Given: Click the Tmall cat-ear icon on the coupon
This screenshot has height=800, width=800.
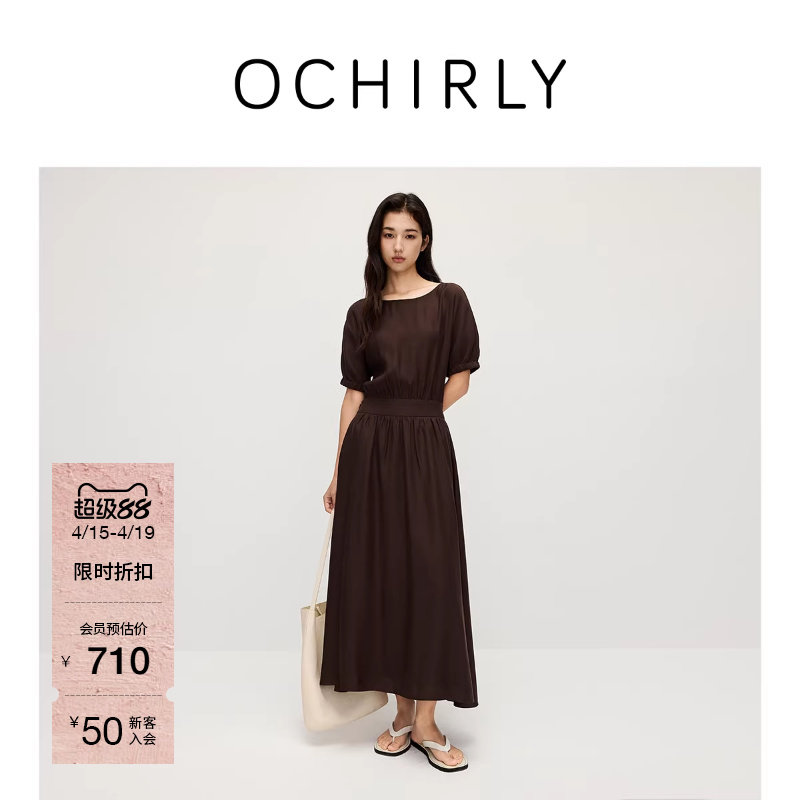Looking at the screenshot, I should (113, 490).
